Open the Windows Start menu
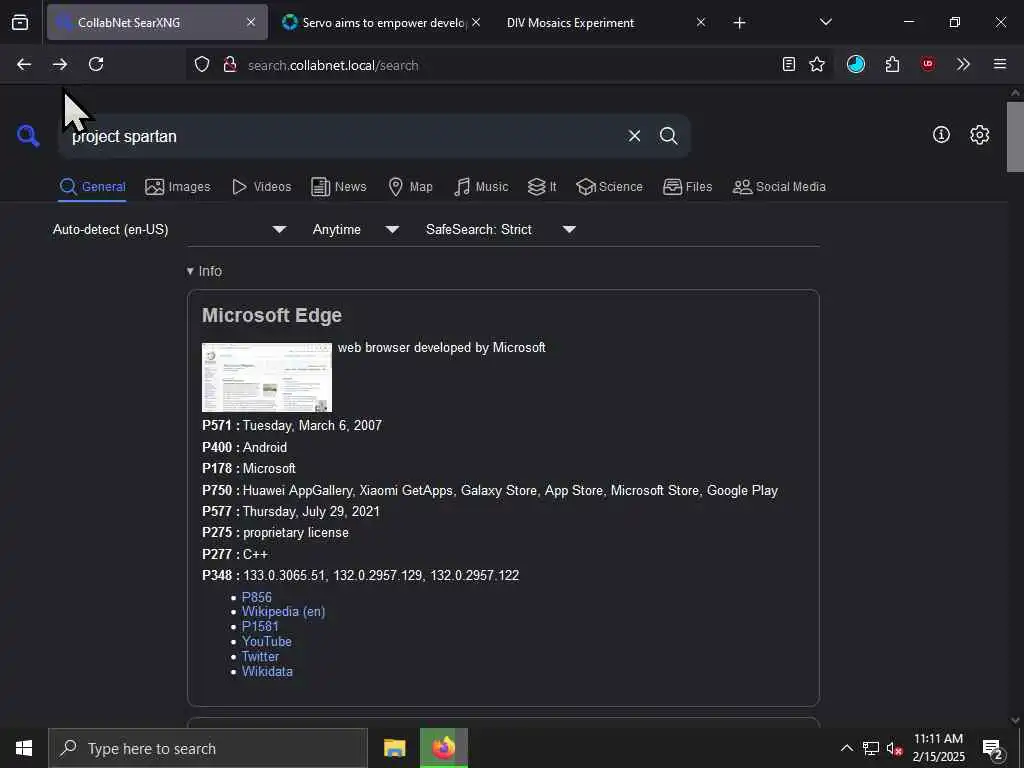Screen dimensions: 1024x768 tap(24, 748)
